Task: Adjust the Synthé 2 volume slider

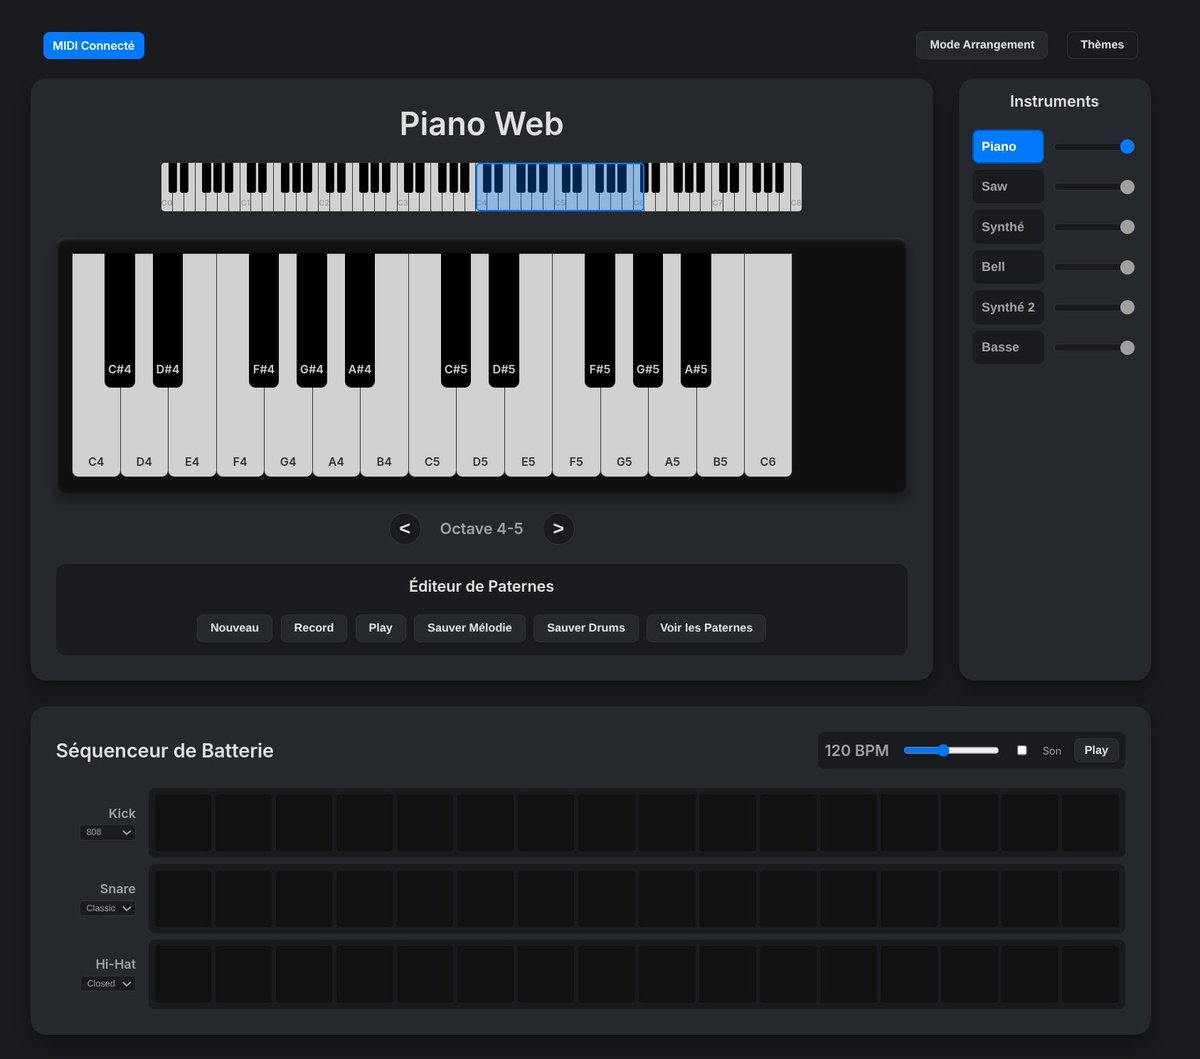Action: pos(1094,307)
